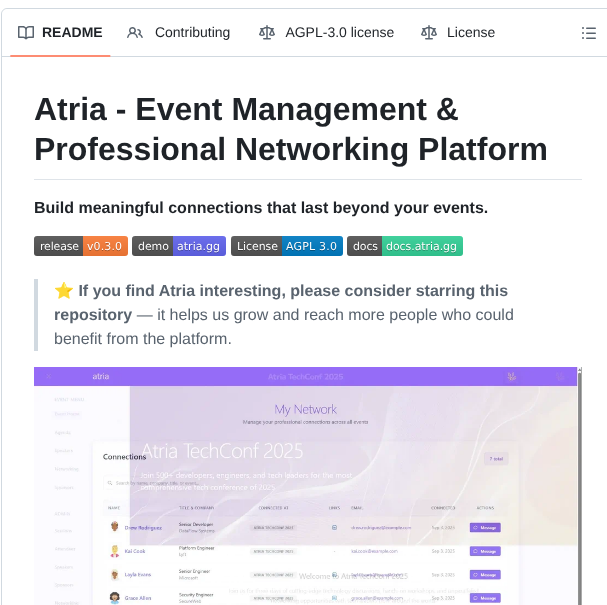Switch to the README tab

tap(71, 33)
